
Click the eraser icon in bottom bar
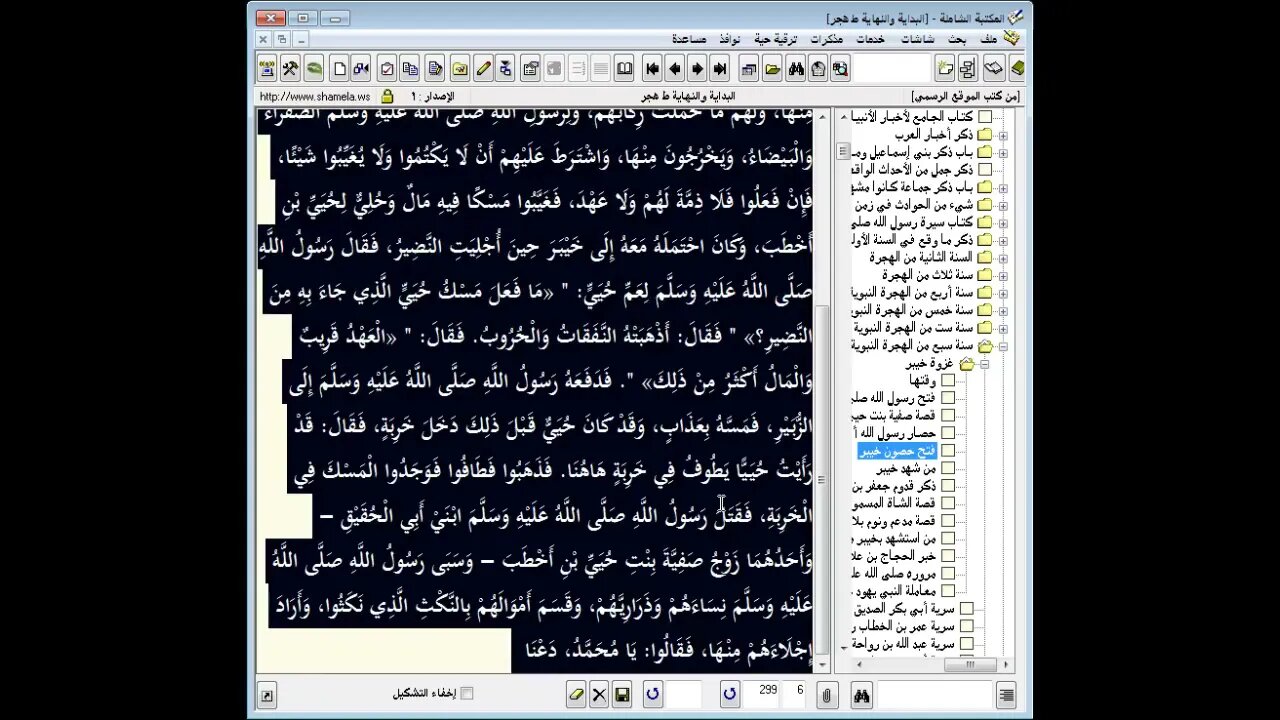point(576,694)
